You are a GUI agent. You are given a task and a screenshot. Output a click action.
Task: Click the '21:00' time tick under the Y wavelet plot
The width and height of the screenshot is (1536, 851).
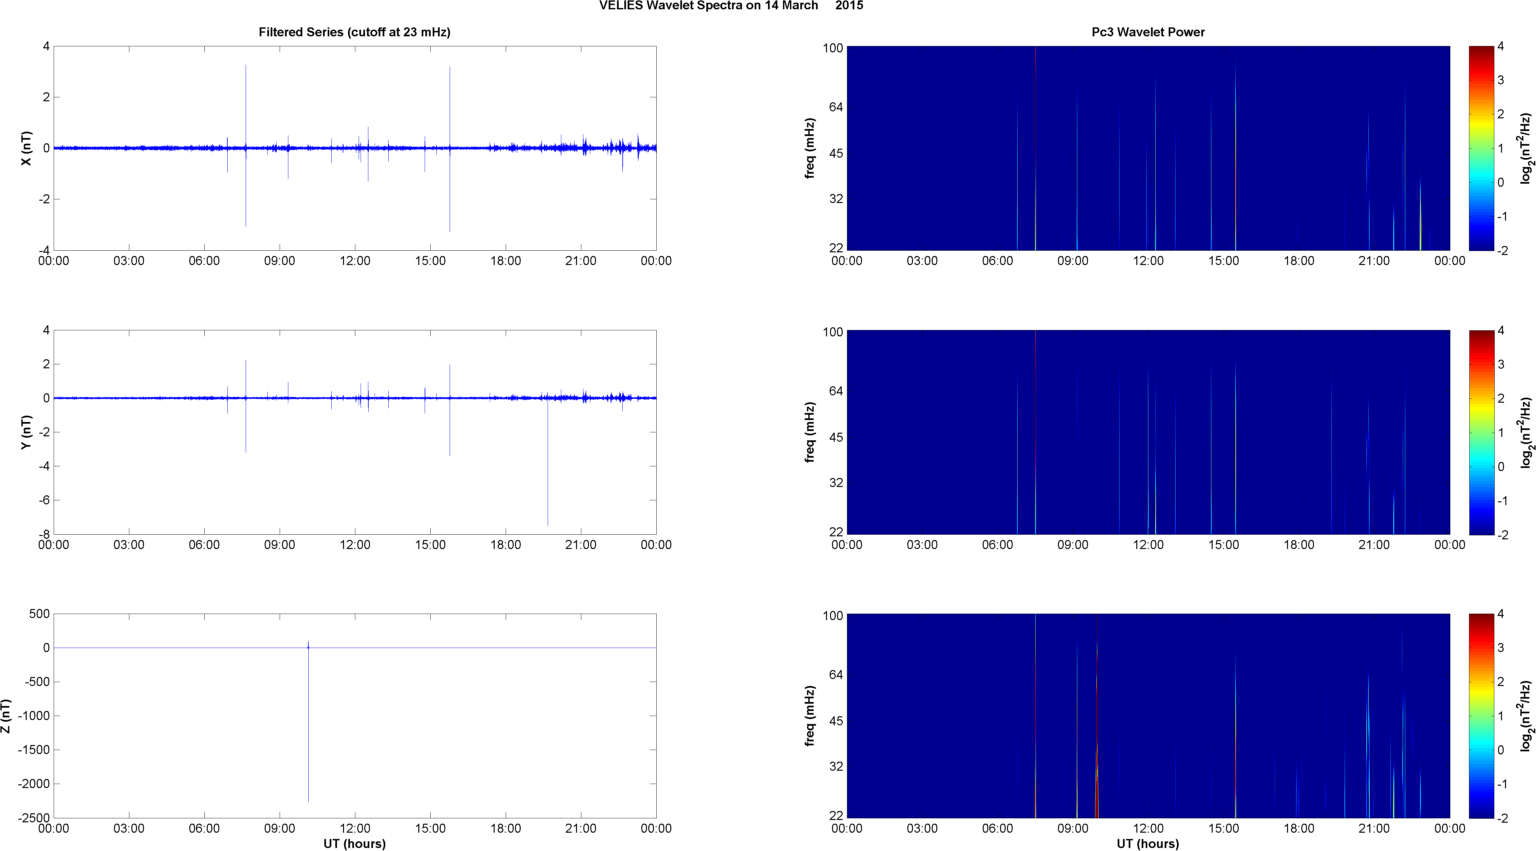(x=1374, y=545)
